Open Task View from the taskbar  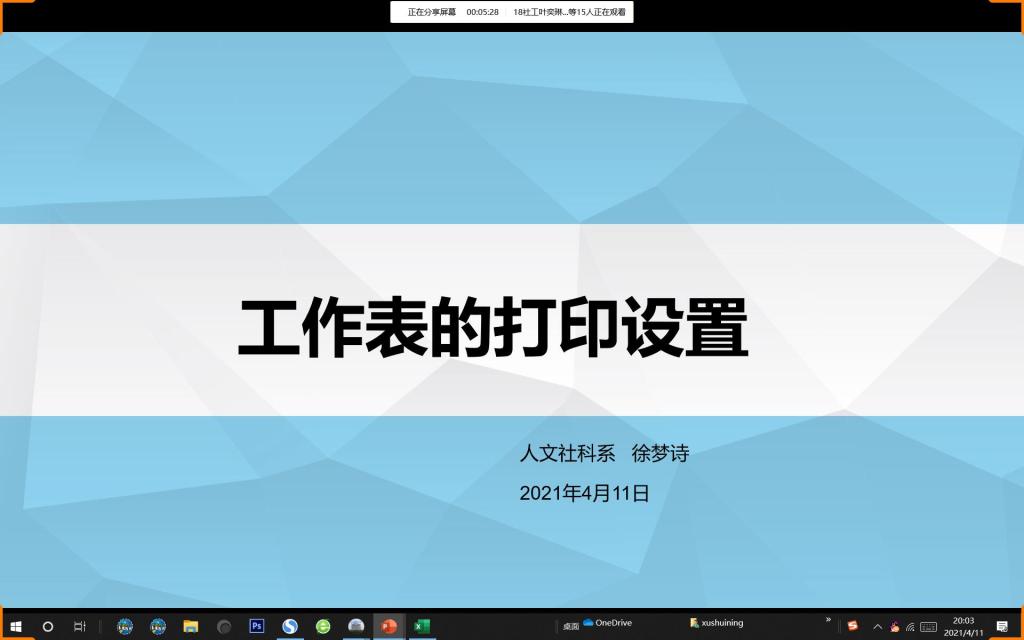coord(80,626)
